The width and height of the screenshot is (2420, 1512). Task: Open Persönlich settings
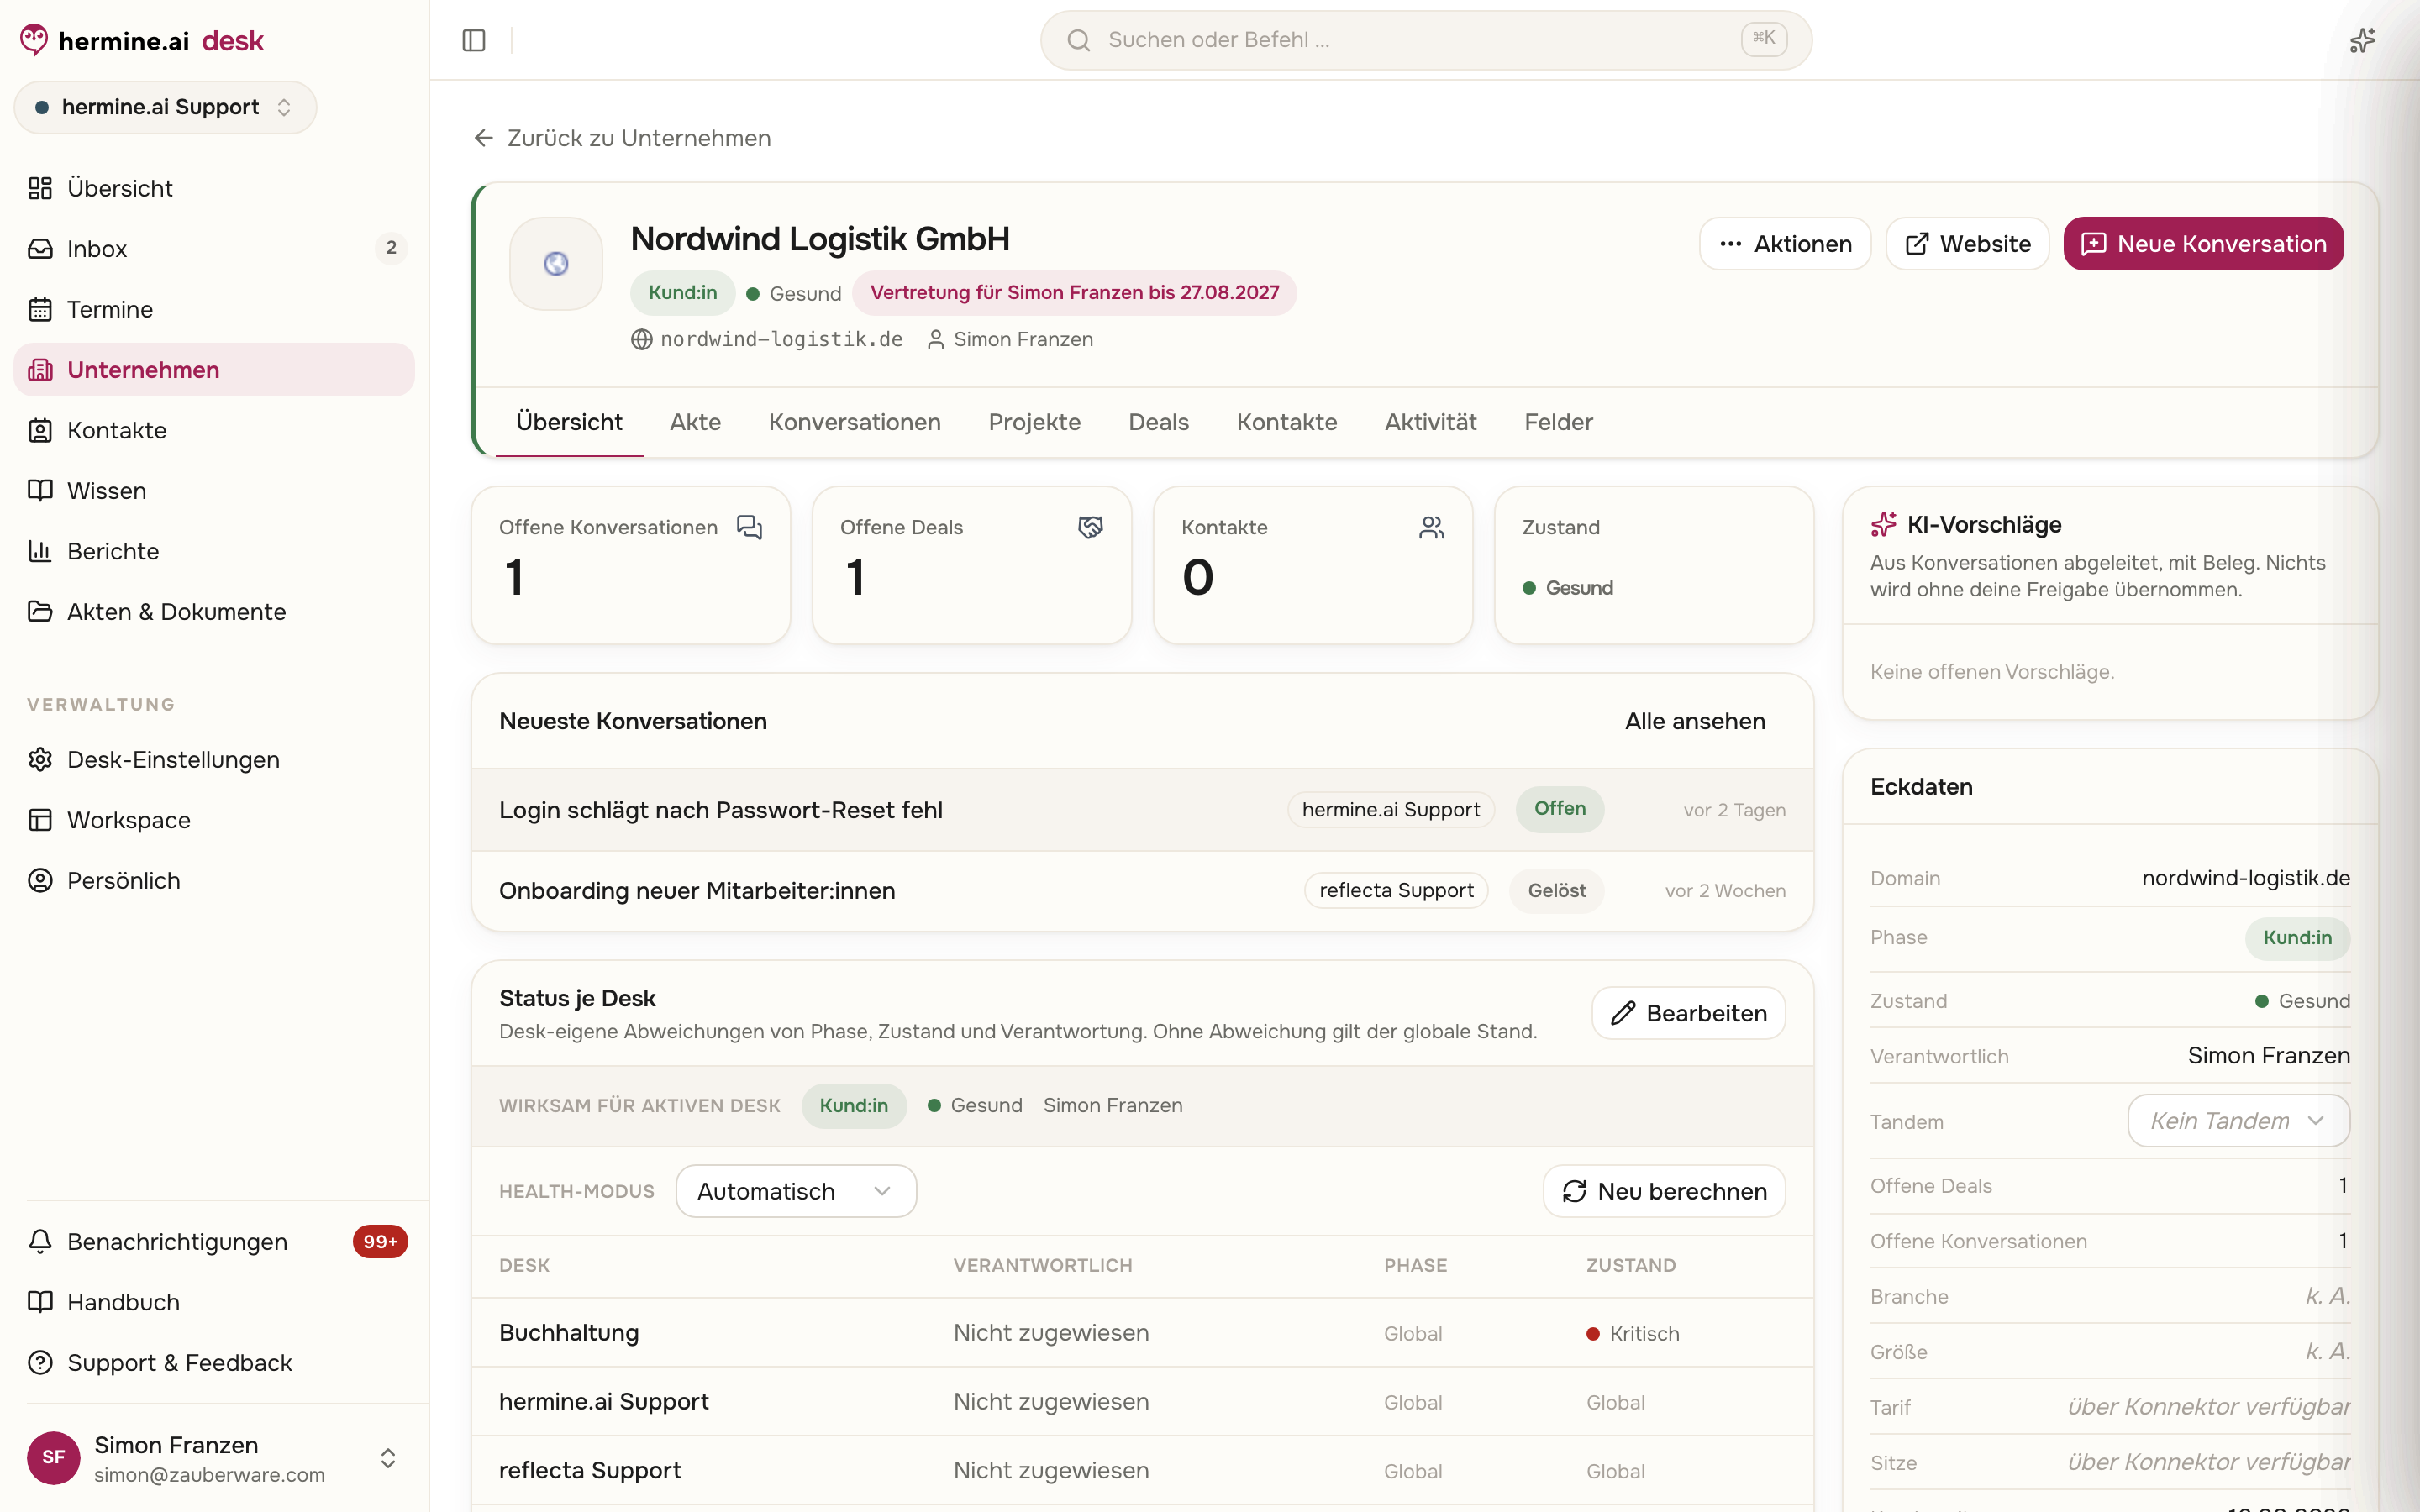[x=214, y=880]
